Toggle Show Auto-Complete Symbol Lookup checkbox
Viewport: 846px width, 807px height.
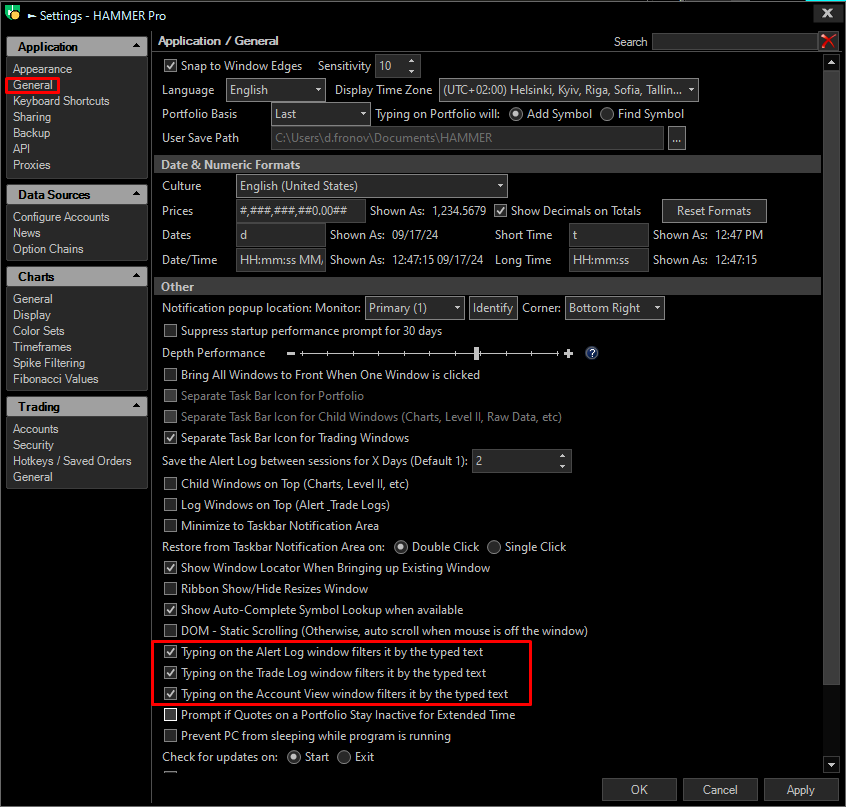tap(170, 610)
